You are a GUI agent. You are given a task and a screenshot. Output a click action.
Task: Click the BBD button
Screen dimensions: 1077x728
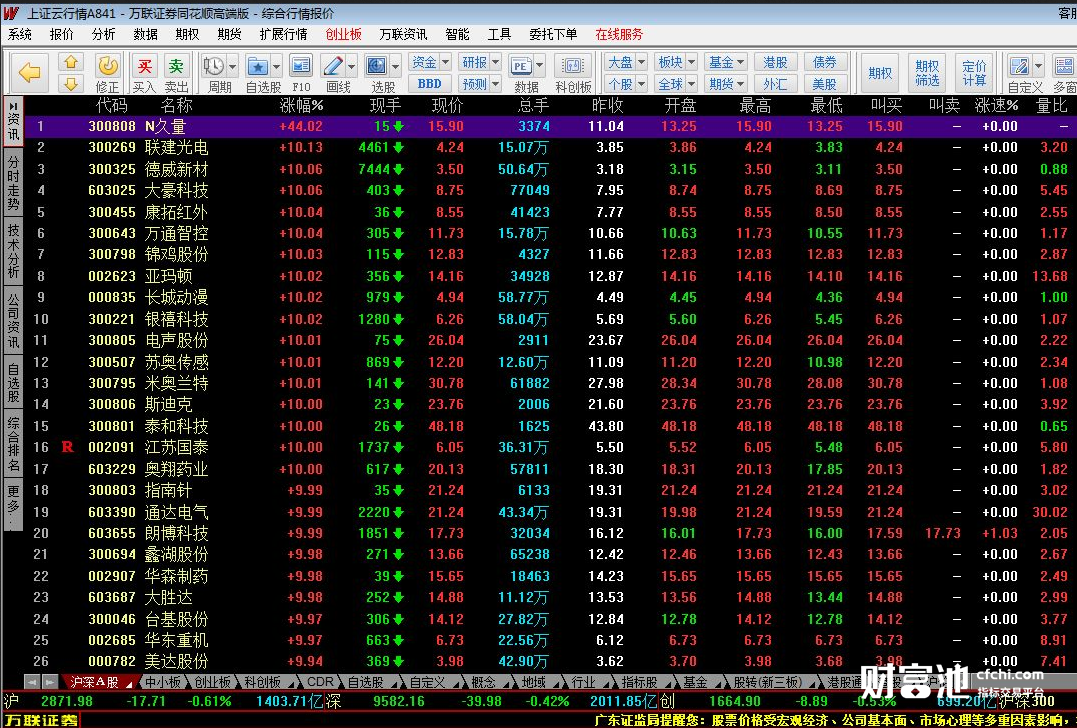pyautogui.click(x=429, y=84)
